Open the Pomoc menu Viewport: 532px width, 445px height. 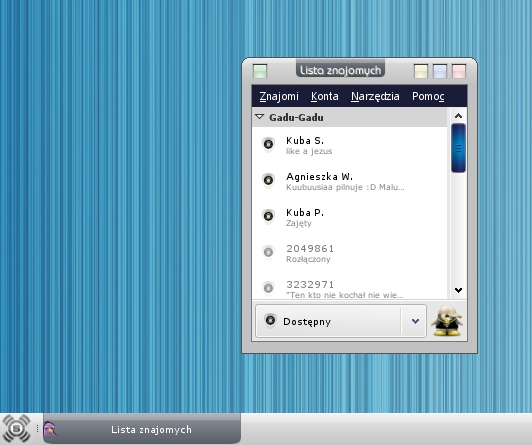428,96
